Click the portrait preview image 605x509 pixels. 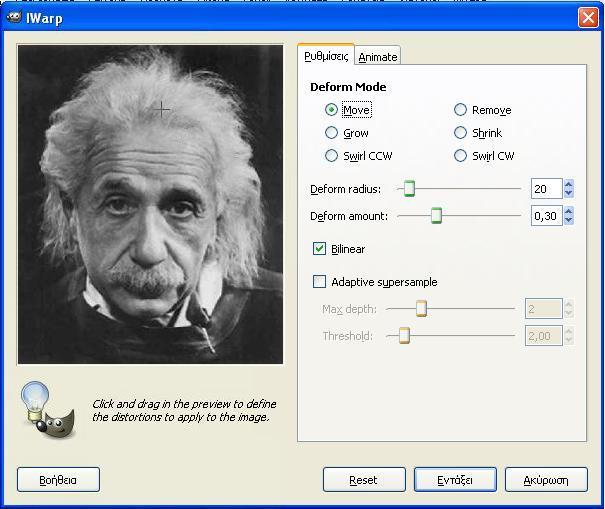(x=150, y=205)
